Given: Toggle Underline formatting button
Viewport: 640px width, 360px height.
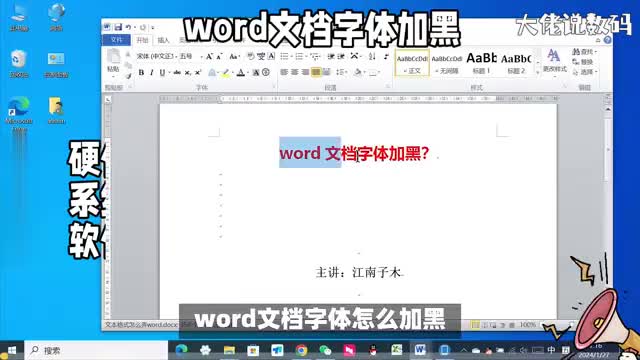Looking at the screenshot, I should pyautogui.click(x=162, y=73).
